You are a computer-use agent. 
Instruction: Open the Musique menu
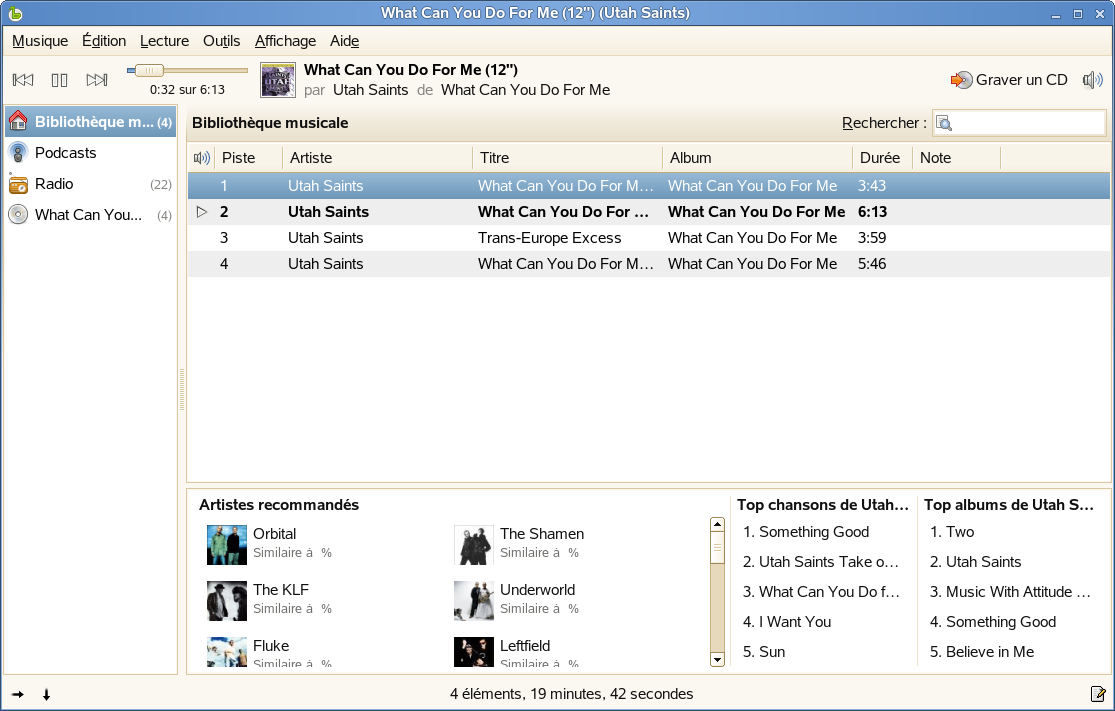[x=40, y=41]
